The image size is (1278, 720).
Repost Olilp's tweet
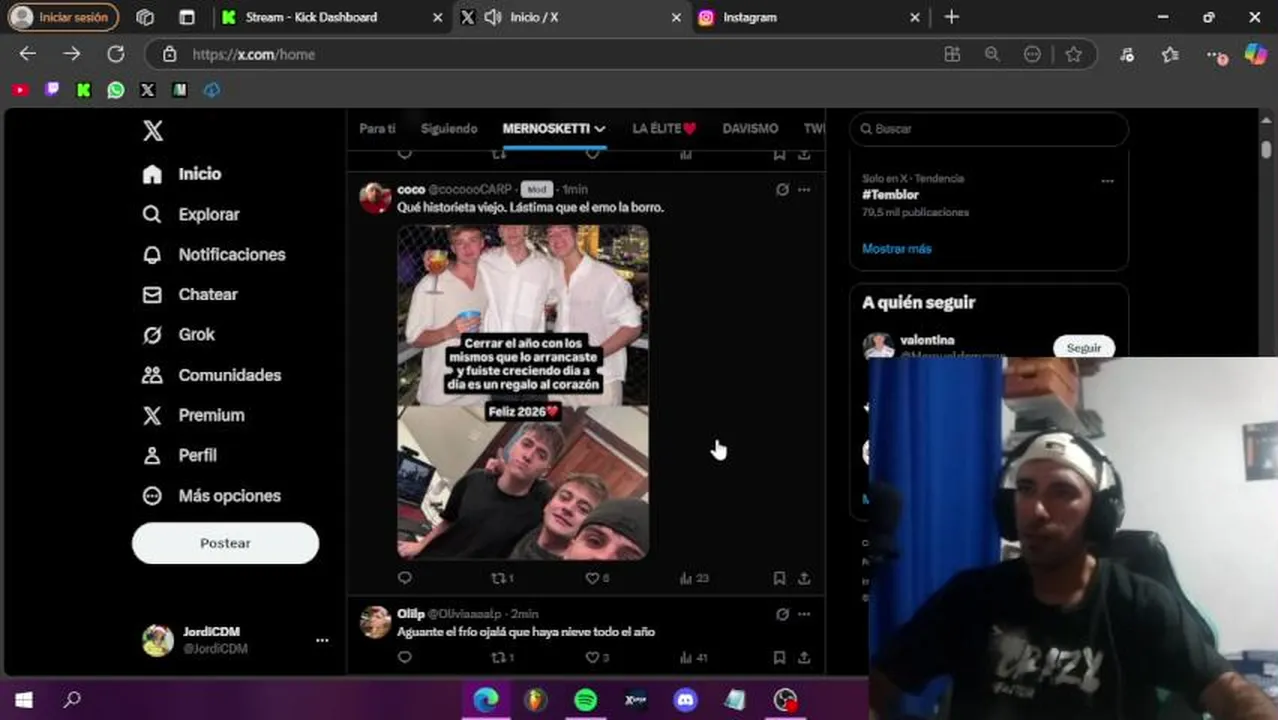point(501,657)
